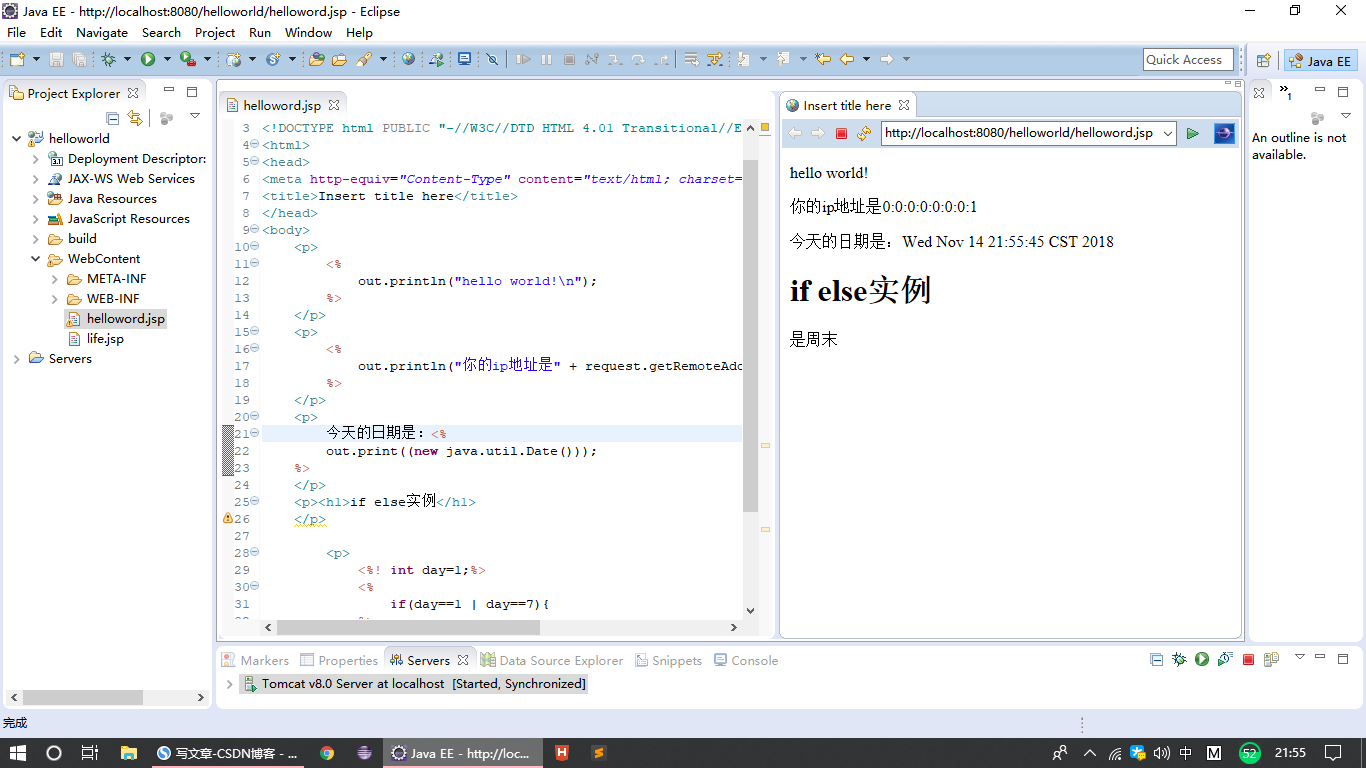Click the Back navigation arrow in main toolbar
1366x768 pixels.
847,59
